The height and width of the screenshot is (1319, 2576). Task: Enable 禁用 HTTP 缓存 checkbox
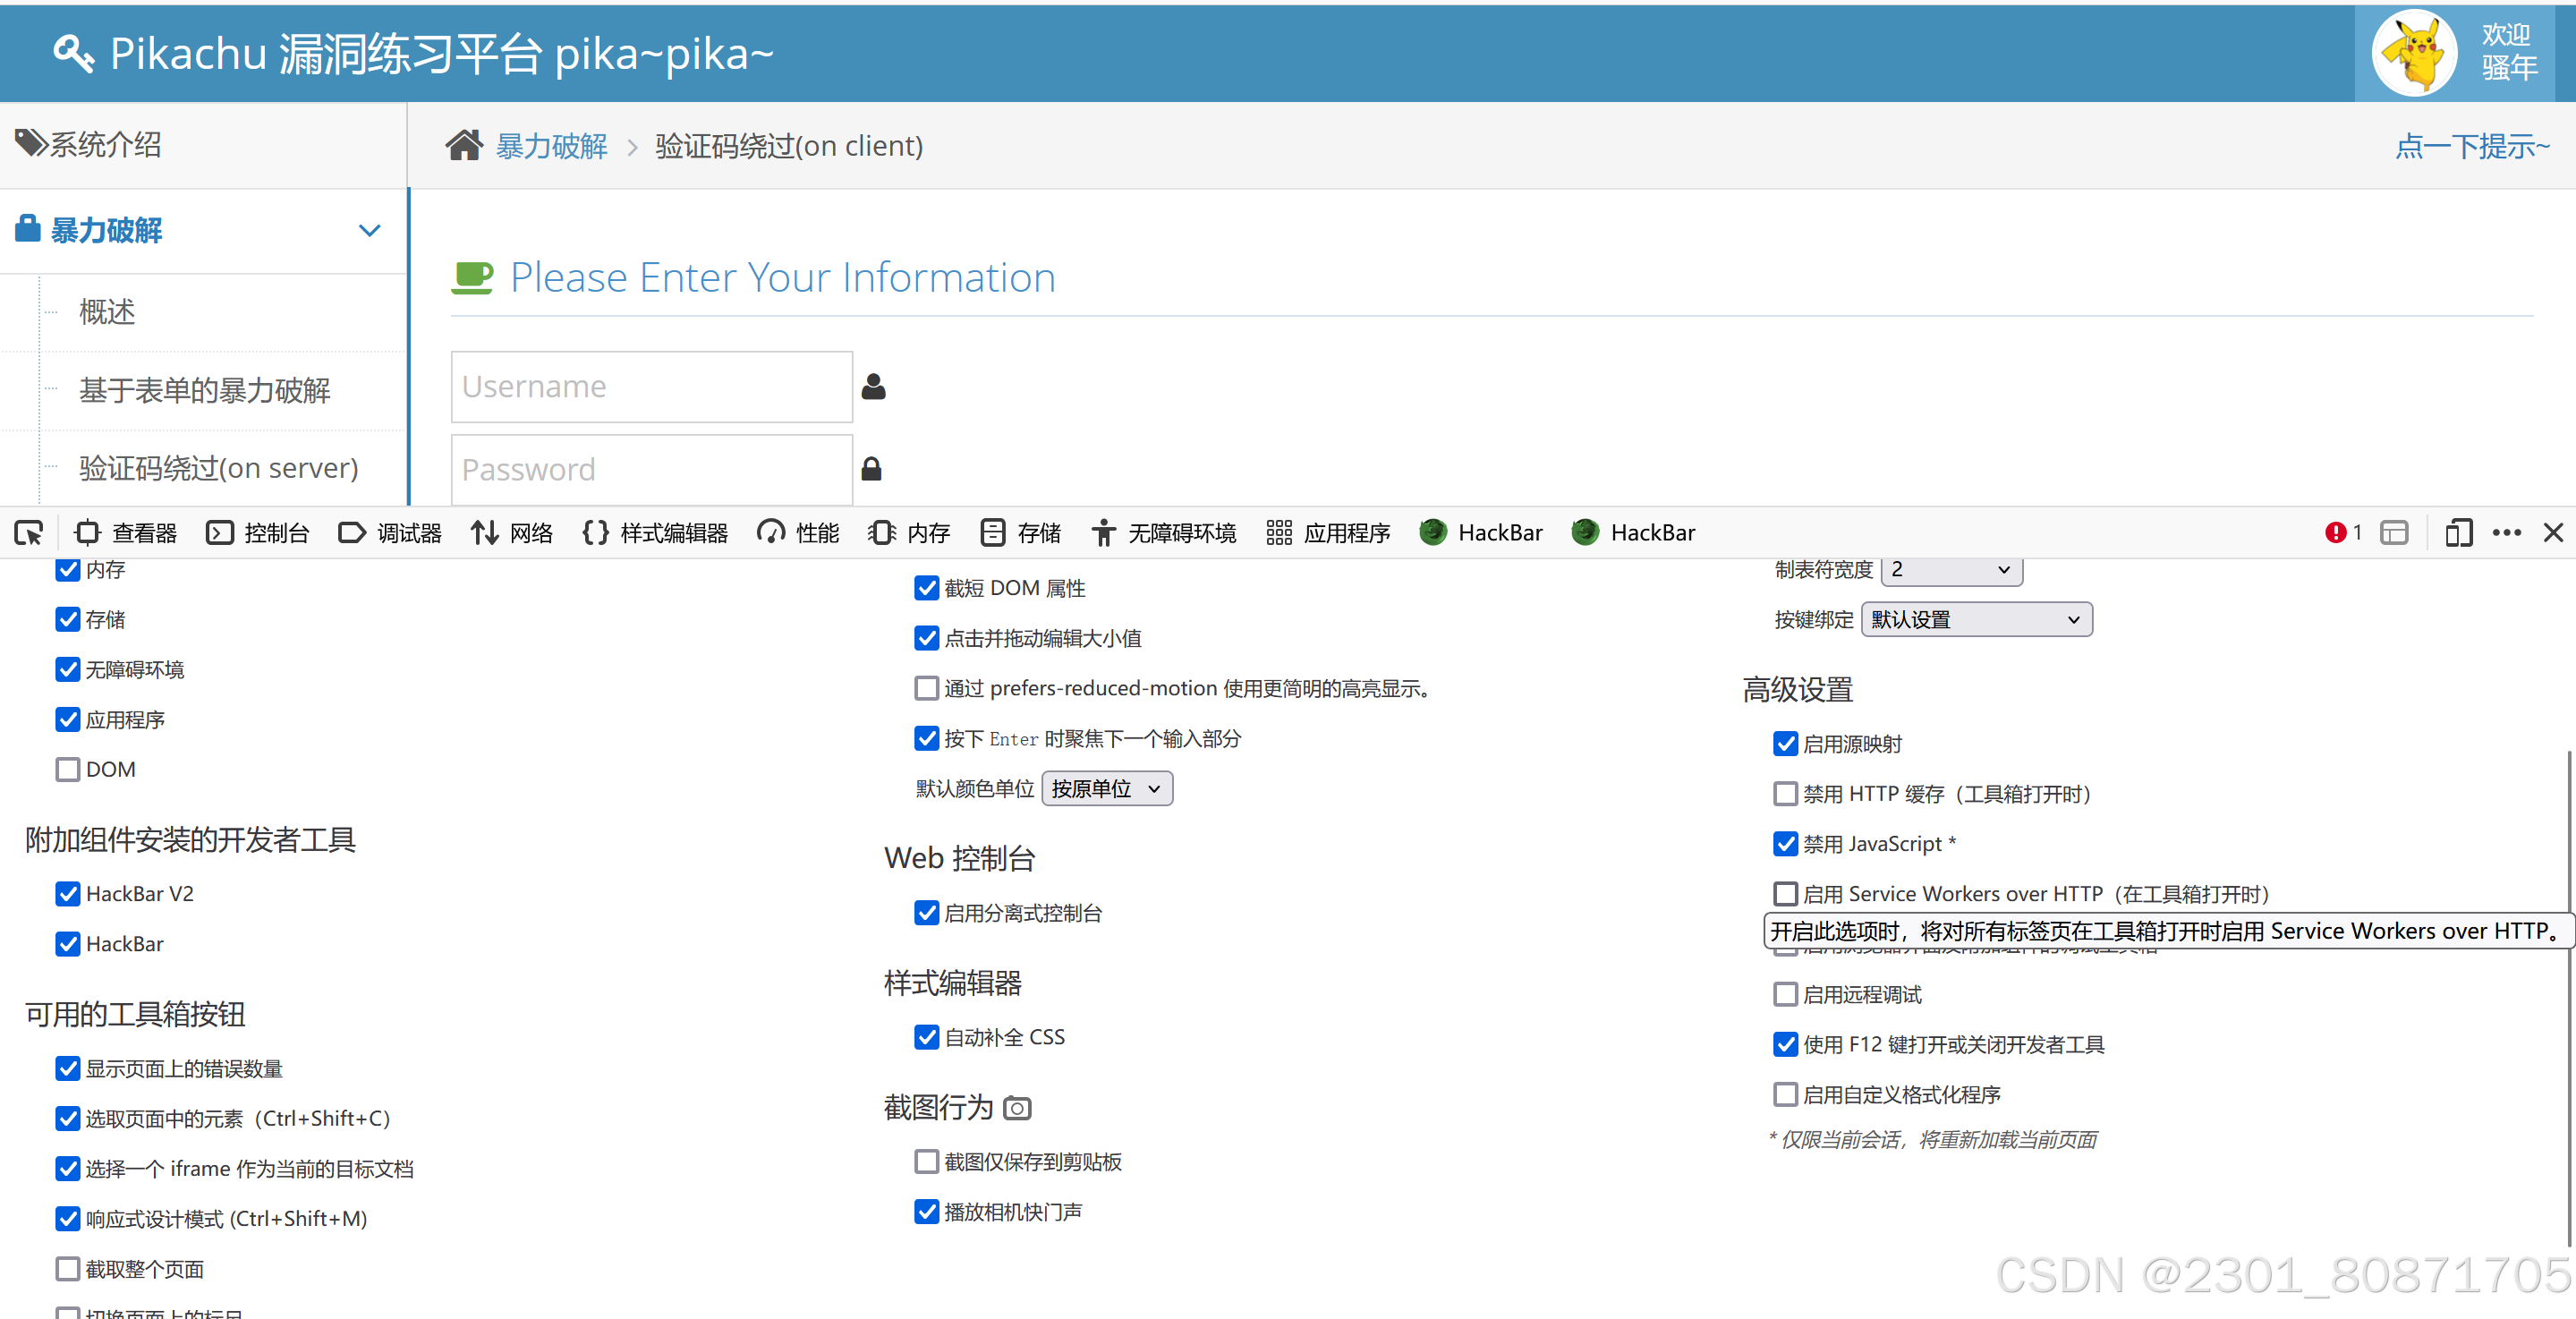click(1785, 794)
